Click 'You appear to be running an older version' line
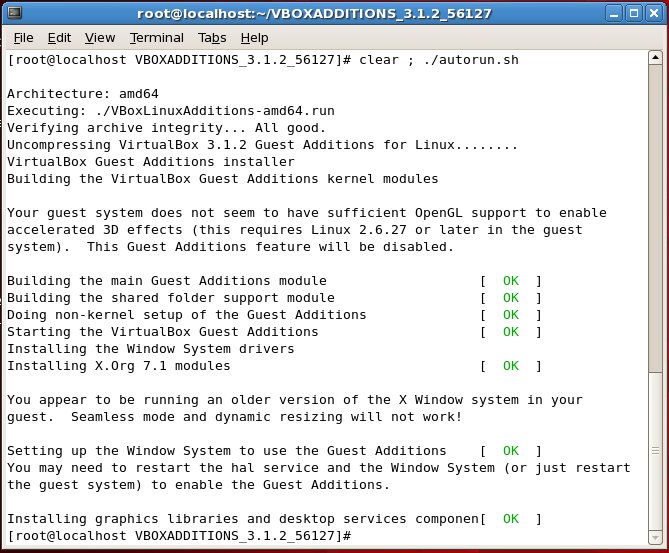 (x=295, y=400)
